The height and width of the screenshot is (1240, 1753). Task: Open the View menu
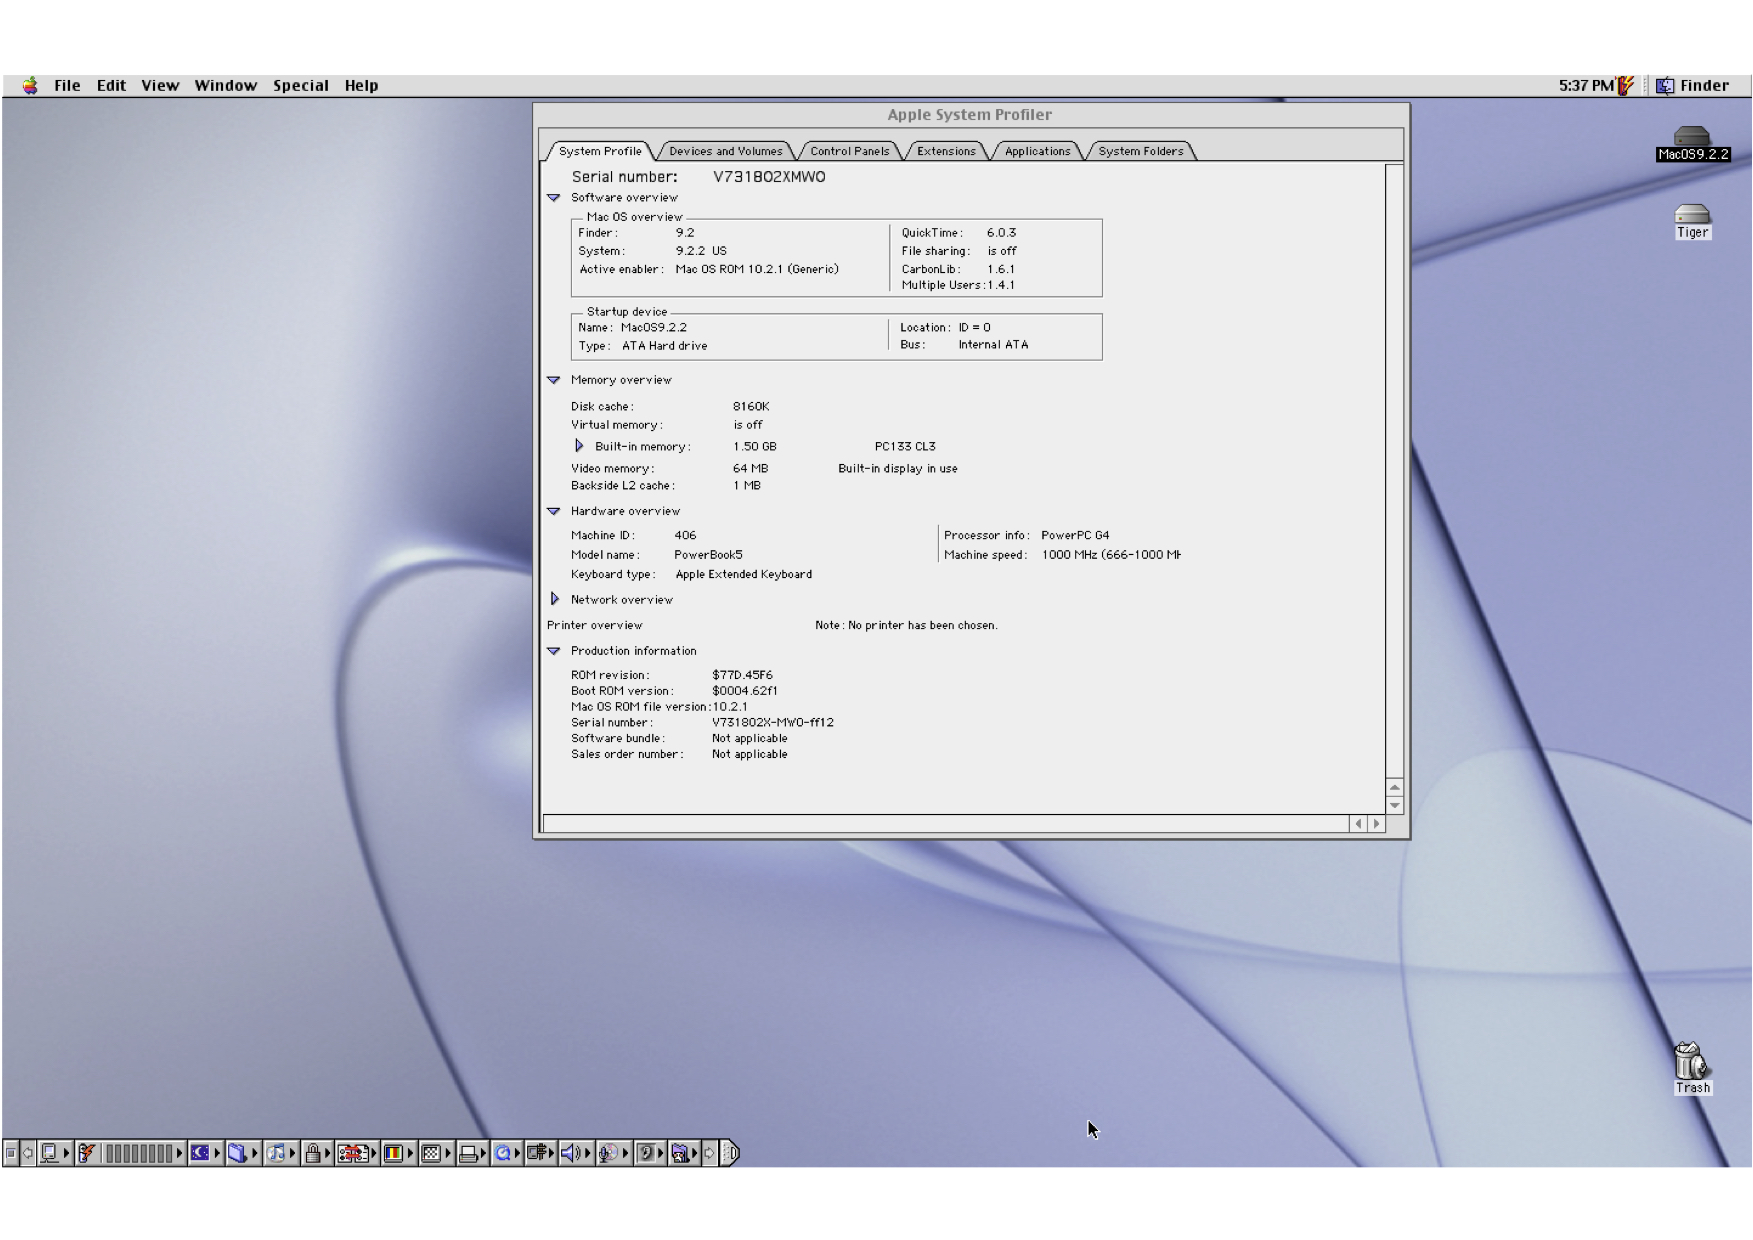(160, 85)
